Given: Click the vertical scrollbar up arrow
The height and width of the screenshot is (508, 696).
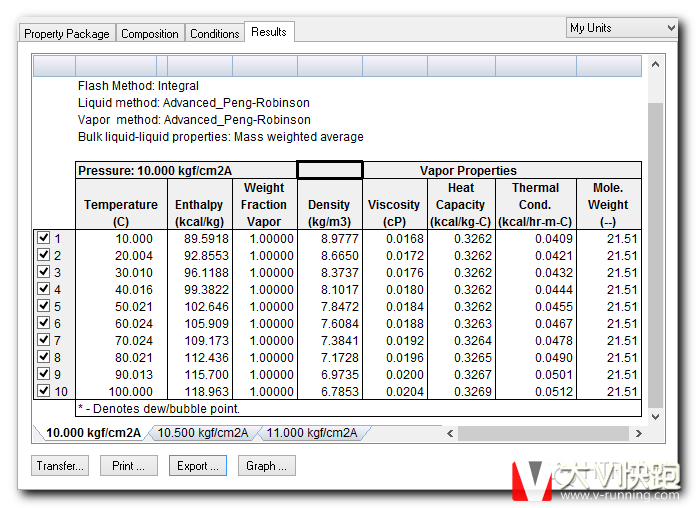Looking at the screenshot, I should (656, 64).
